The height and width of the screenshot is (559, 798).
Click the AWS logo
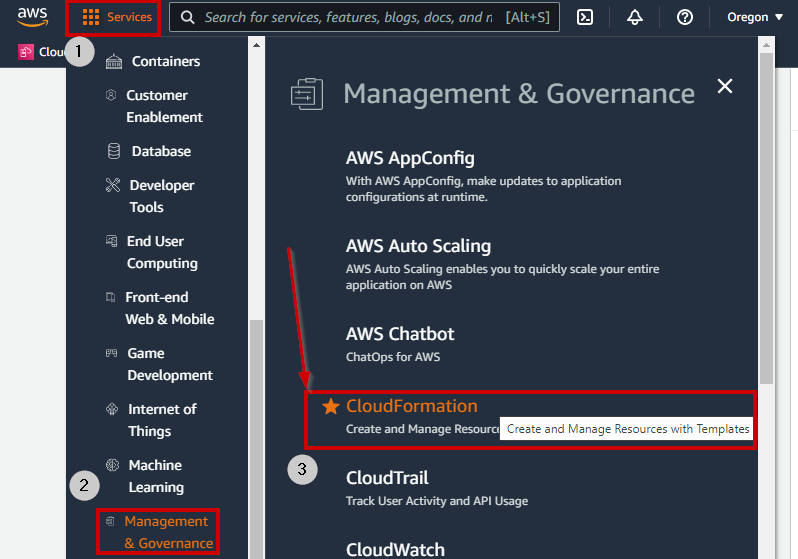click(x=33, y=17)
